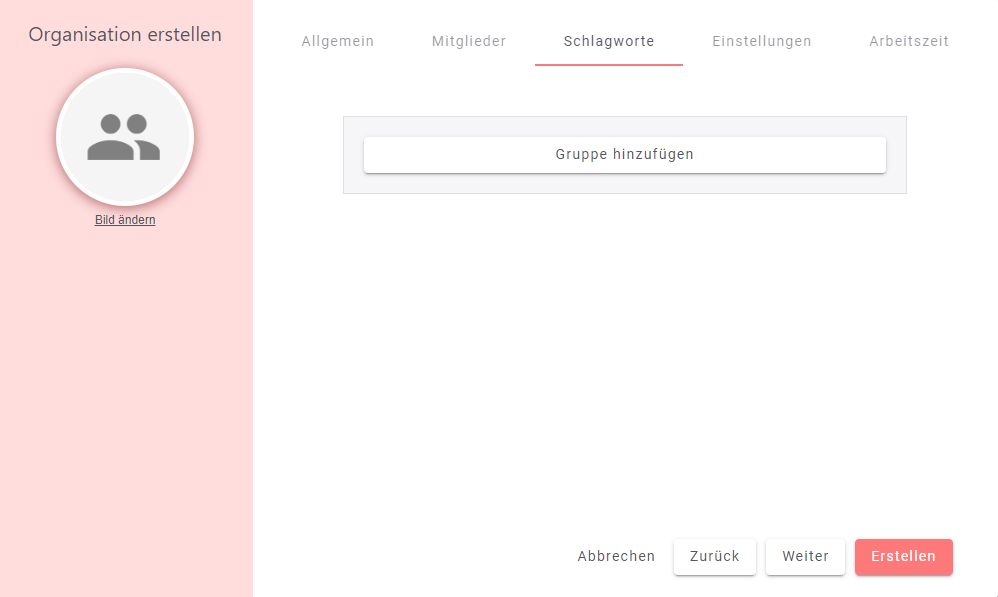This screenshot has height=597, width=998.
Task: Go to the Einstellungen tab
Action: [x=762, y=41]
